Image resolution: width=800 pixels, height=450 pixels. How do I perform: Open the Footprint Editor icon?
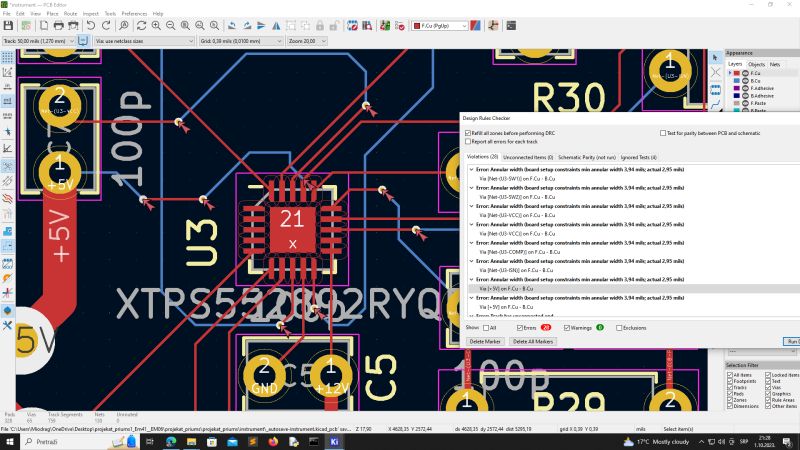(352, 26)
